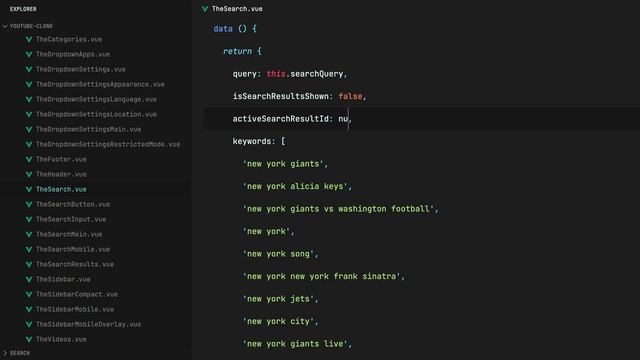This screenshot has height=360, width=640.
Task: Click Vue icon in TheSearch.vue editor tab
Action: 205,9
